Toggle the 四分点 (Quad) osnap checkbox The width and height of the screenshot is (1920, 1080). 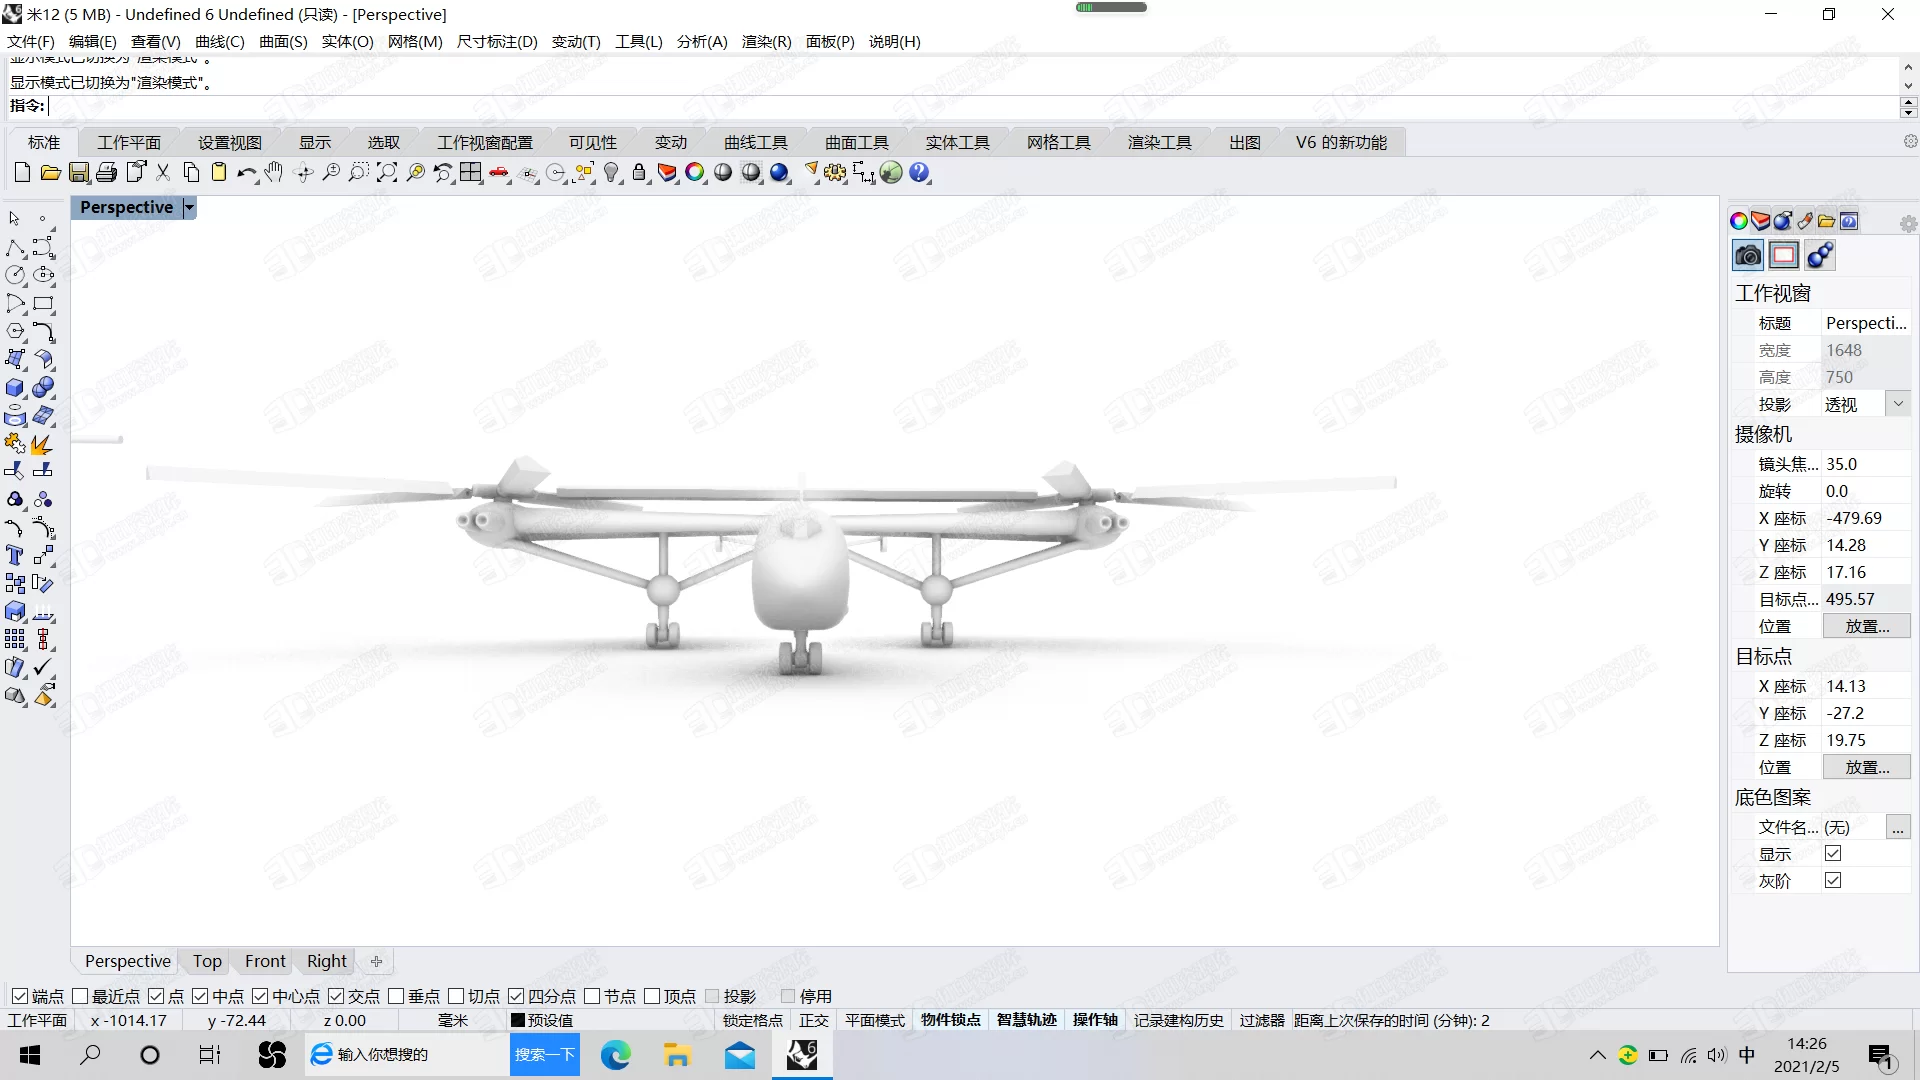click(x=516, y=996)
